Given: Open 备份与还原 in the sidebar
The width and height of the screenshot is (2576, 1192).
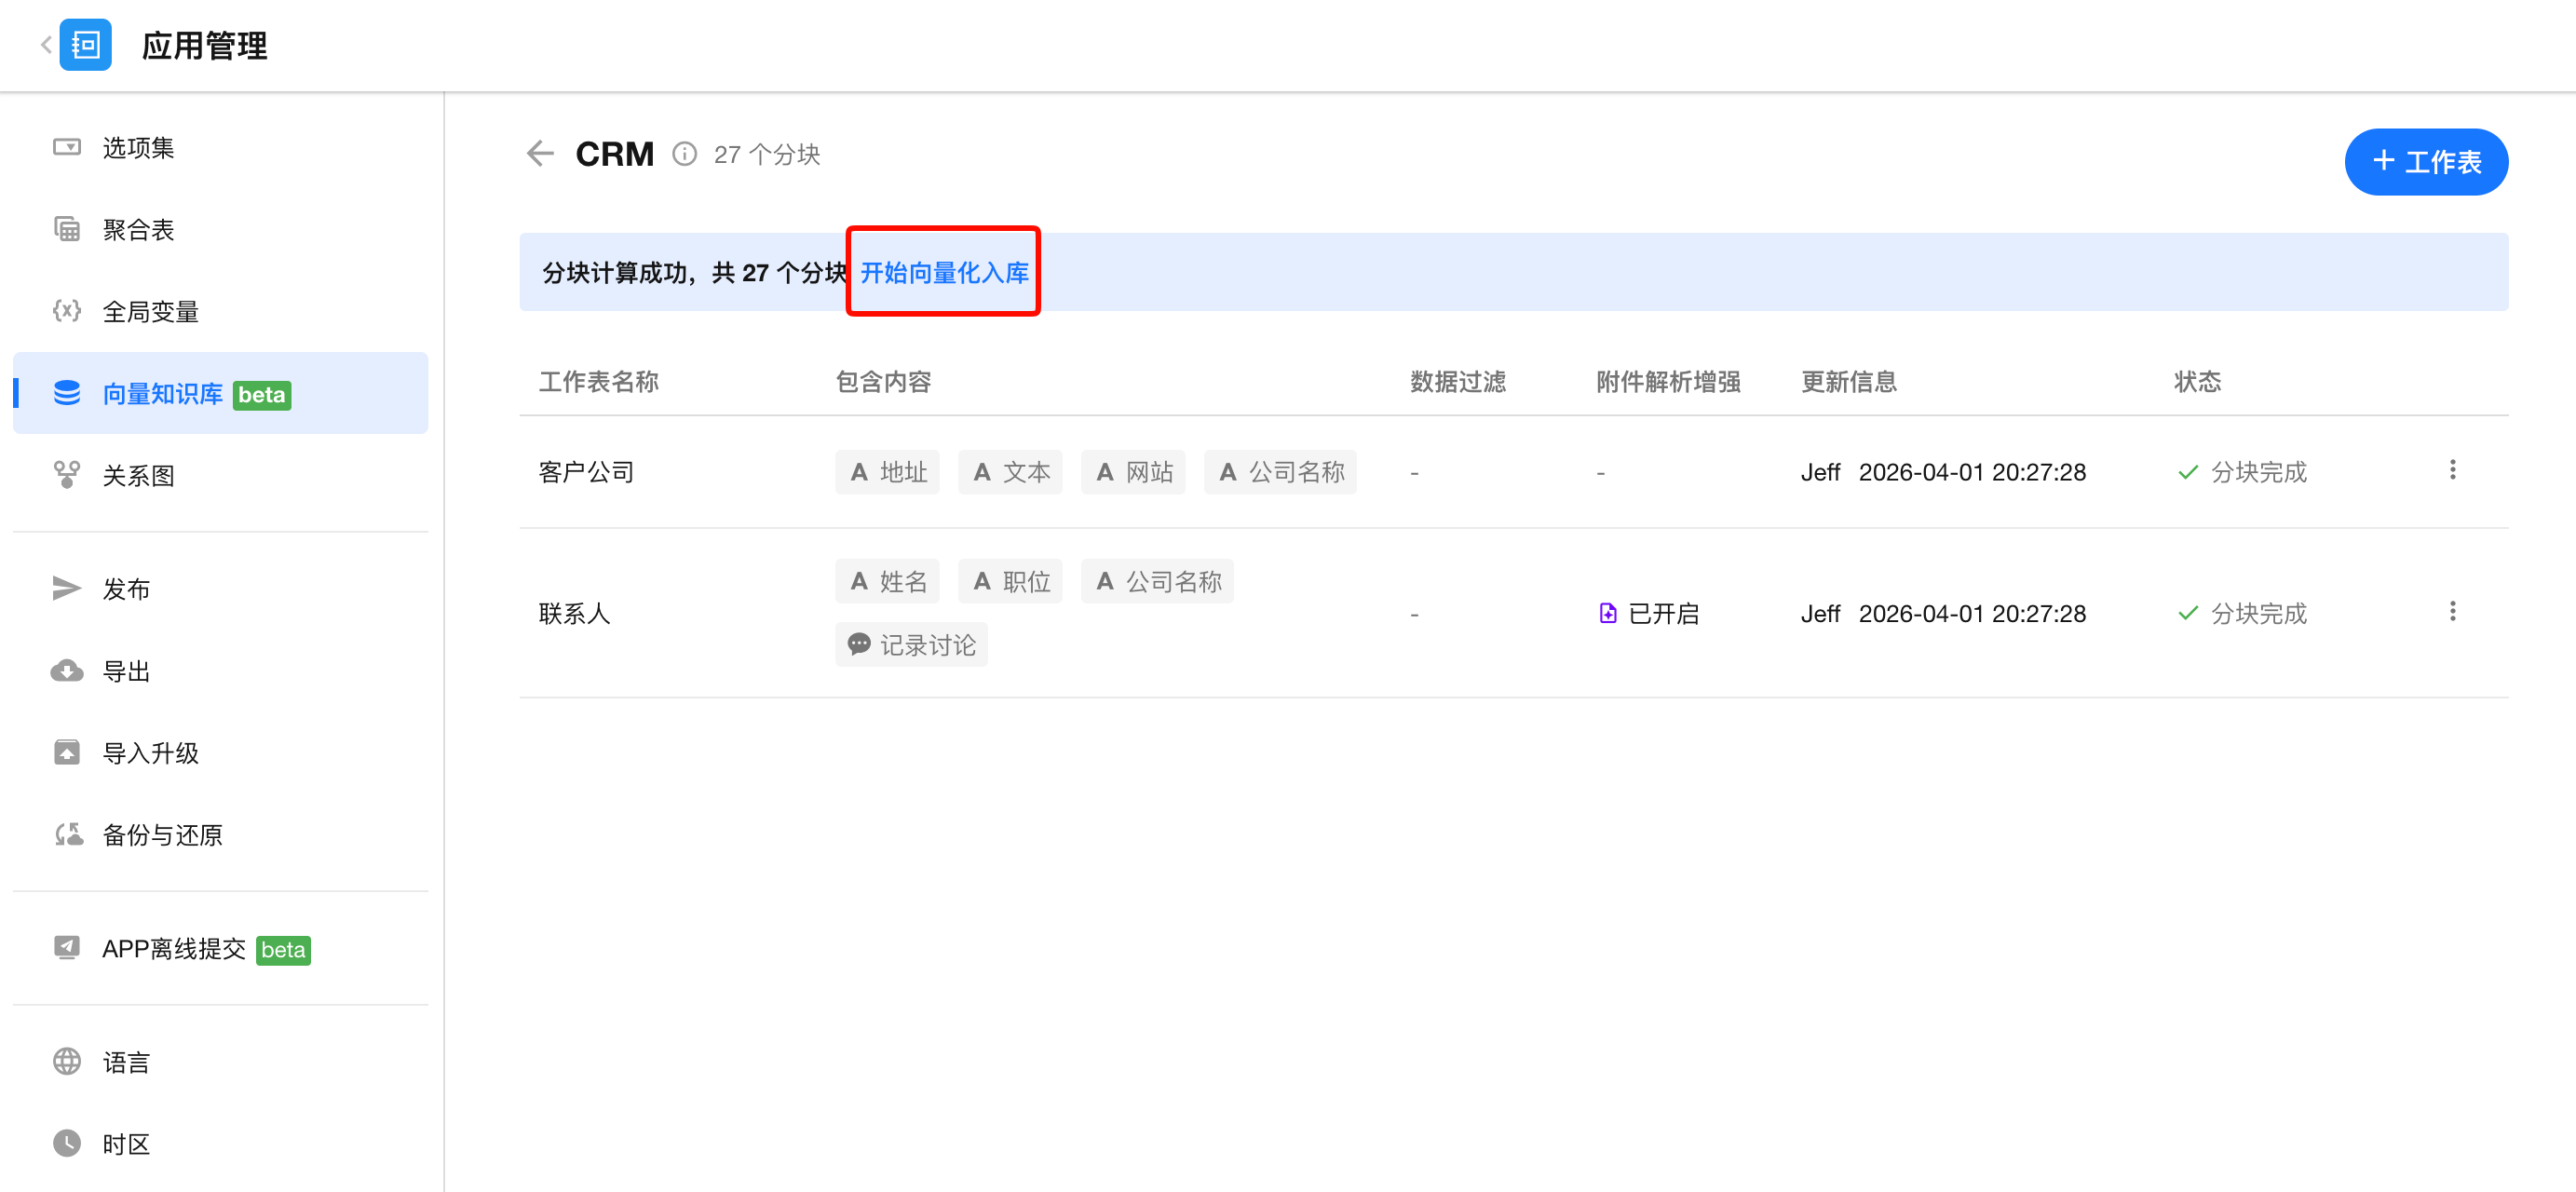Looking at the screenshot, I should (x=162, y=834).
